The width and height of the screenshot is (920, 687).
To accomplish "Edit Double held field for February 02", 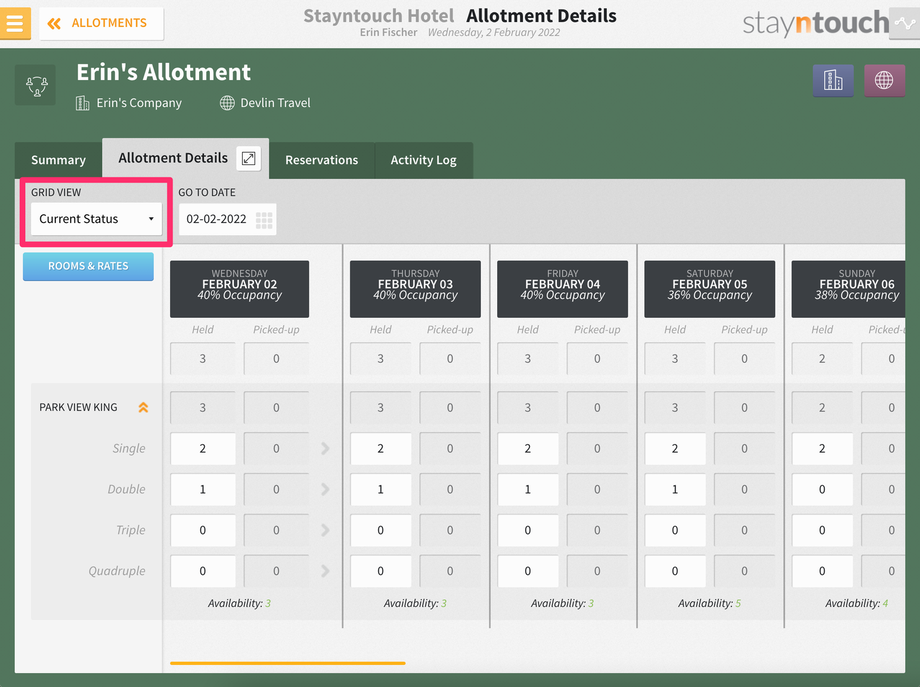I will pos(202,489).
